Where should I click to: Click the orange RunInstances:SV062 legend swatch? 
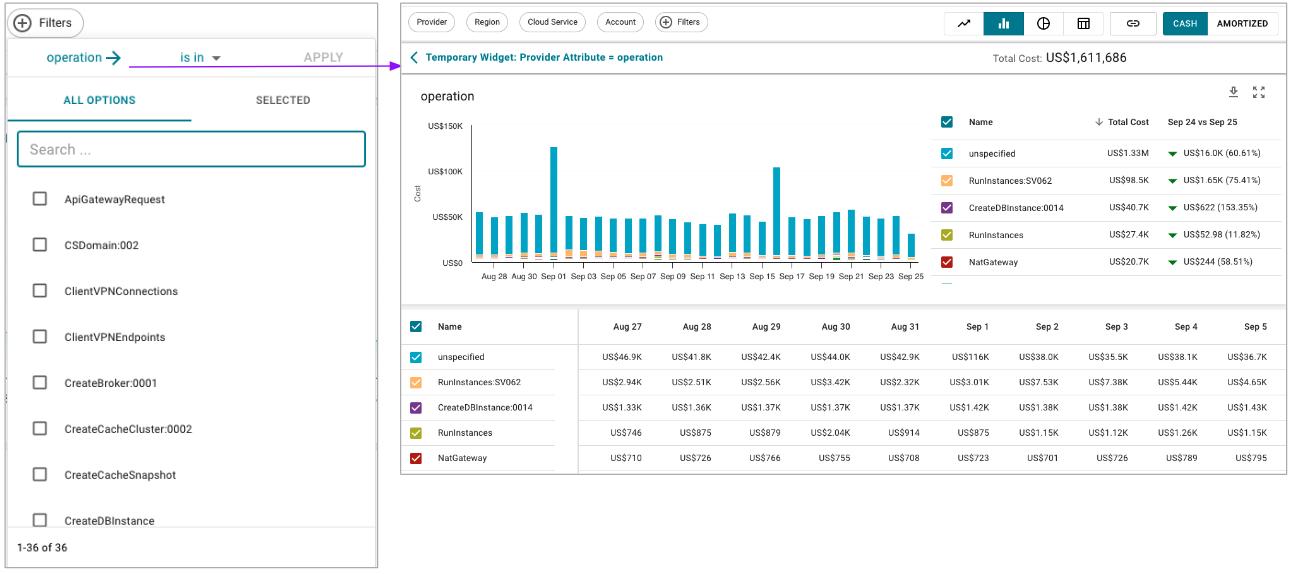click(x=947, y=181)
